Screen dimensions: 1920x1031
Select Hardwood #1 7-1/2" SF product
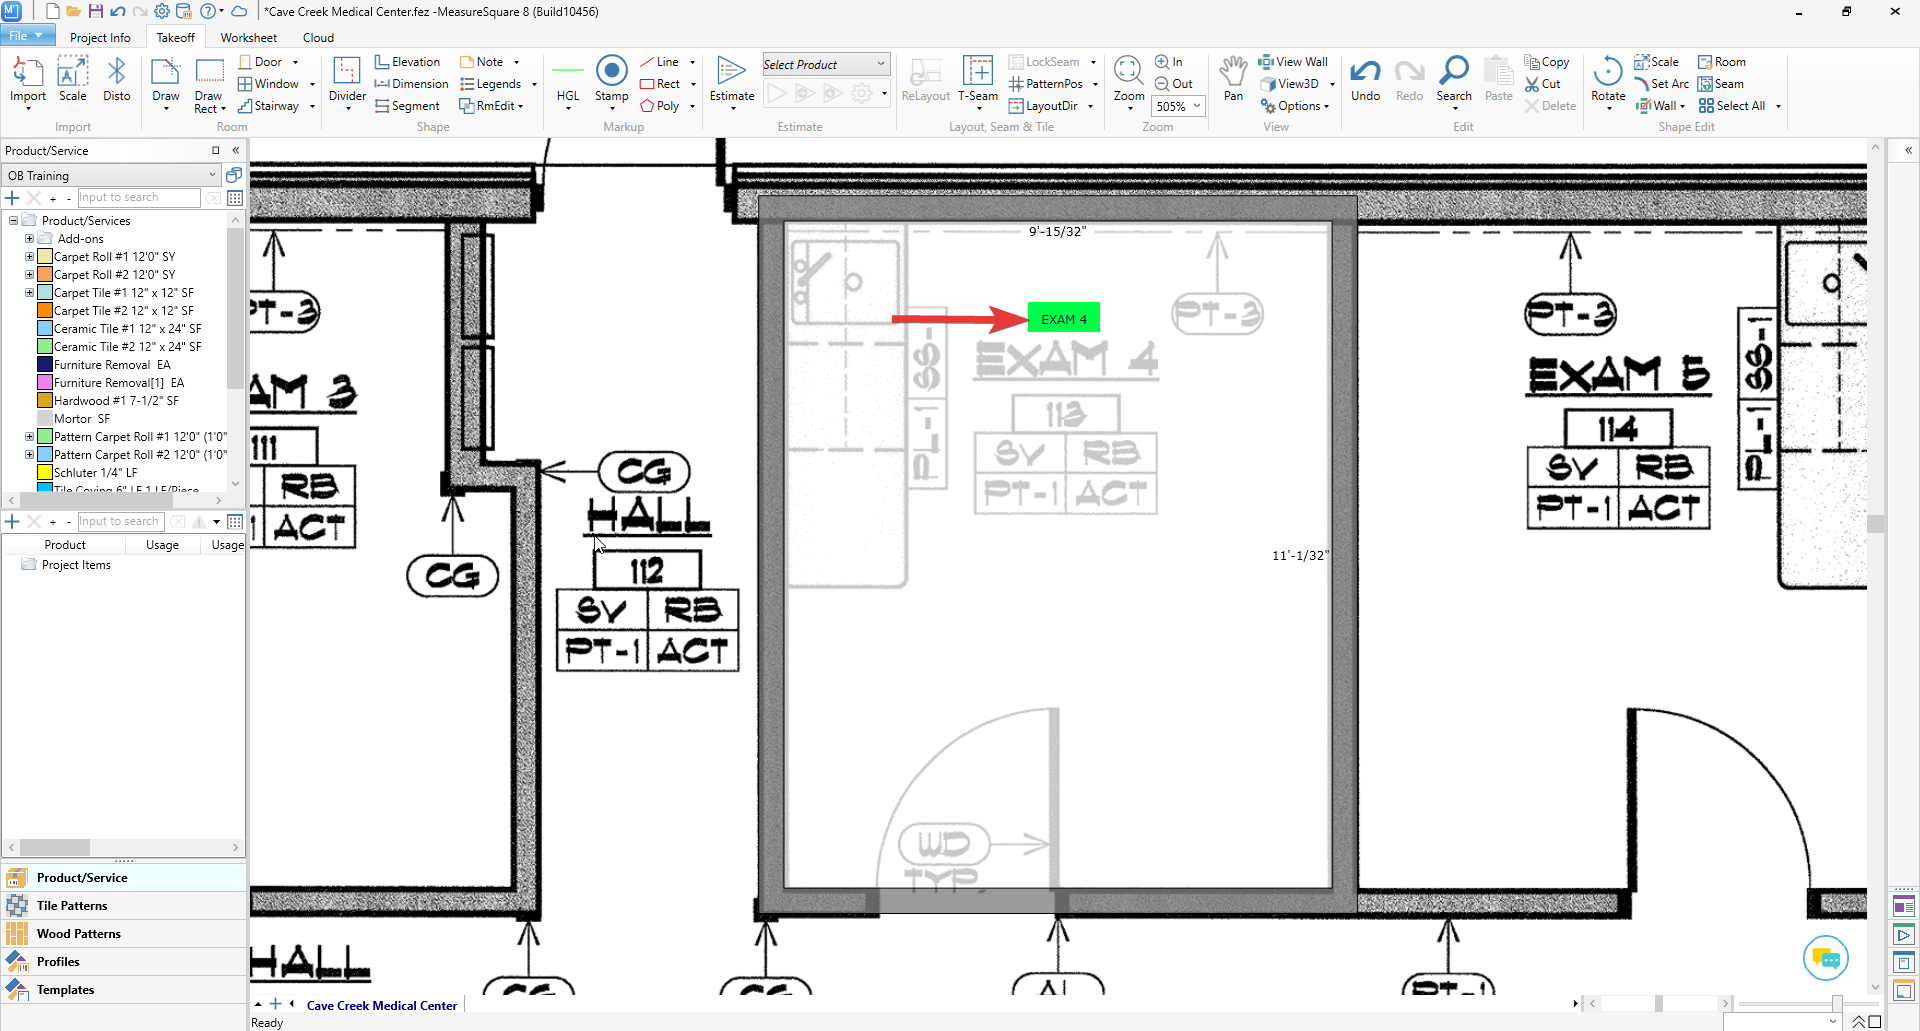[x=116, y=401]
